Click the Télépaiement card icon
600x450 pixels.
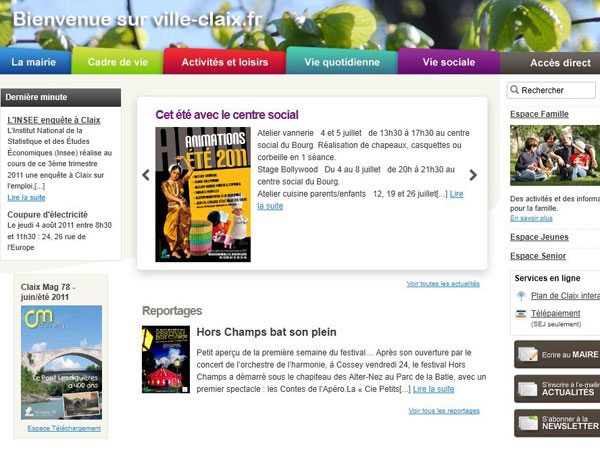[x=521, y=314]
